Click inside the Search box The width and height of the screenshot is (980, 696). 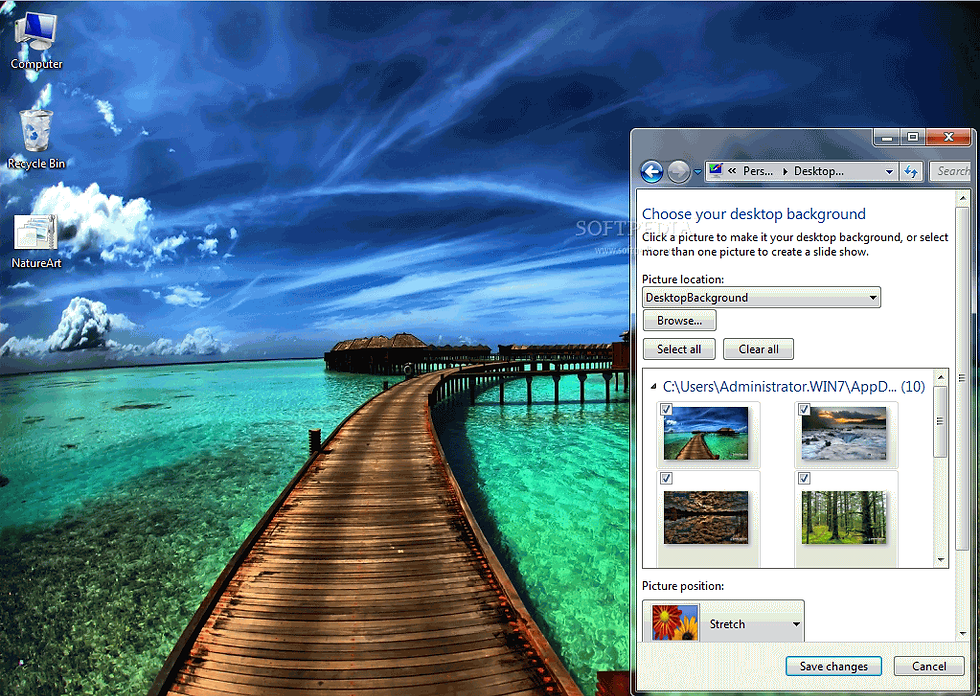coord(955,171)
